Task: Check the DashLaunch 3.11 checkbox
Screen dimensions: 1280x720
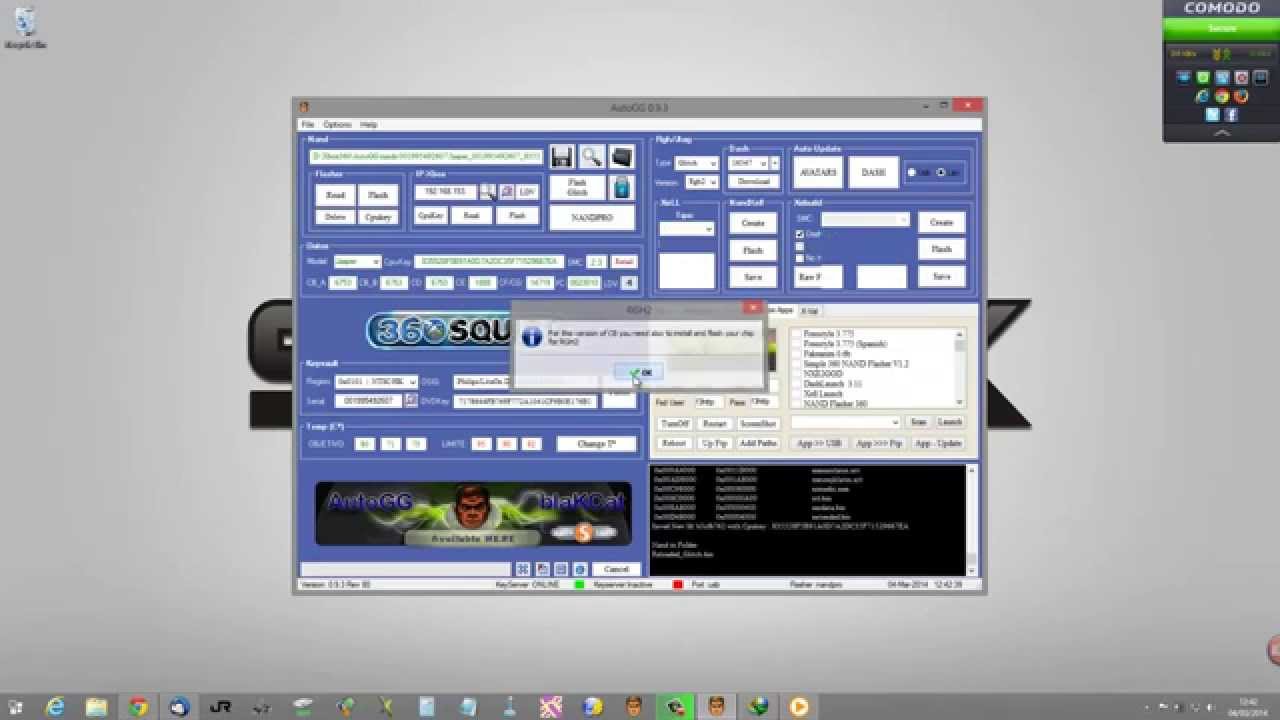Action: [x=796, y=384]
